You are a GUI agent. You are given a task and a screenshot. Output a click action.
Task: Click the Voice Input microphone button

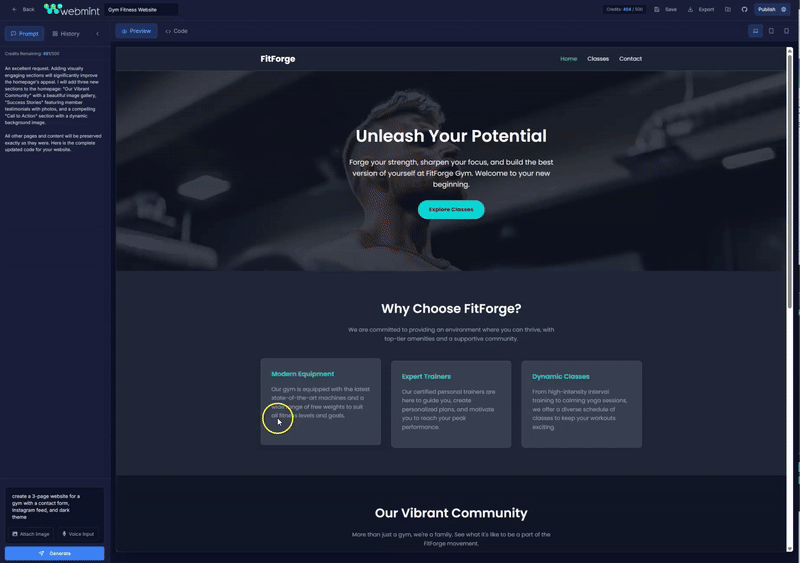[x=80, y=534]
